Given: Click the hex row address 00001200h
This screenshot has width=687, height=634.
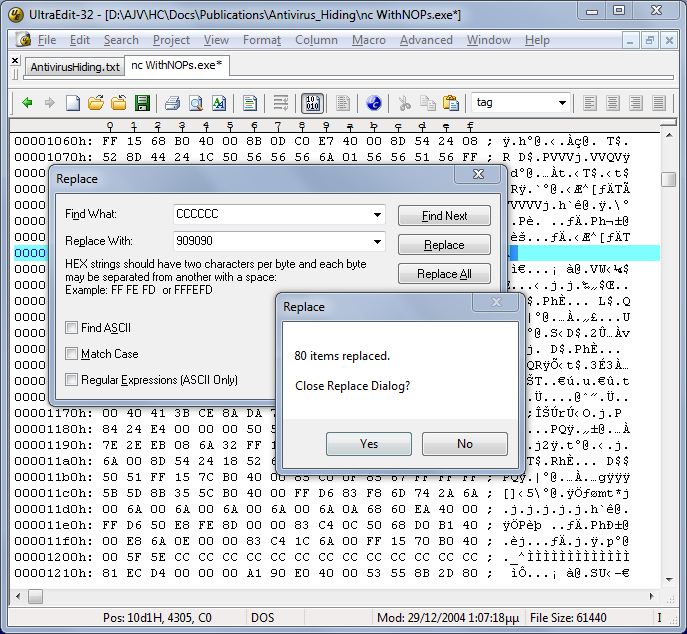Looking at the screenshot, I should pyautogui.click(x=53, y=557).
